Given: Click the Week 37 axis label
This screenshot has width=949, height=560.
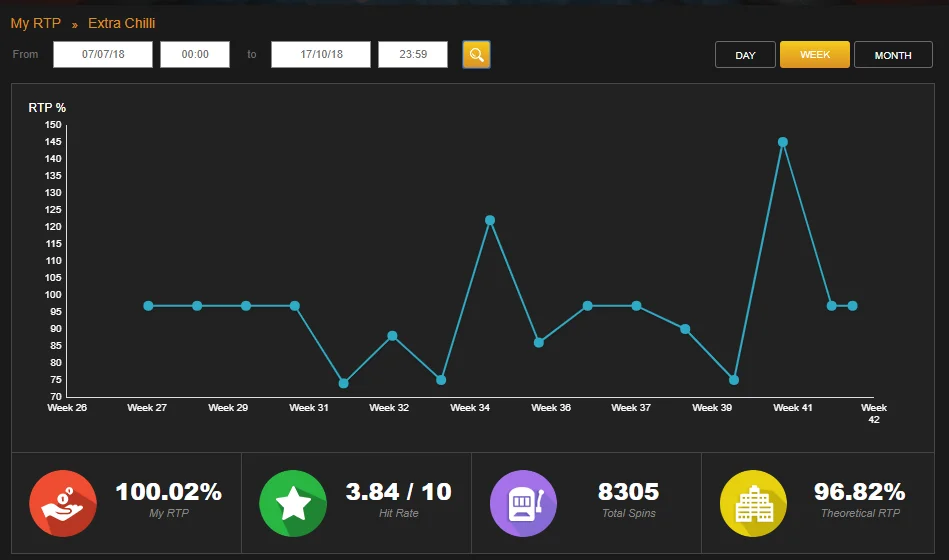Looking at the screenshot, I should [x=631, y=407].
